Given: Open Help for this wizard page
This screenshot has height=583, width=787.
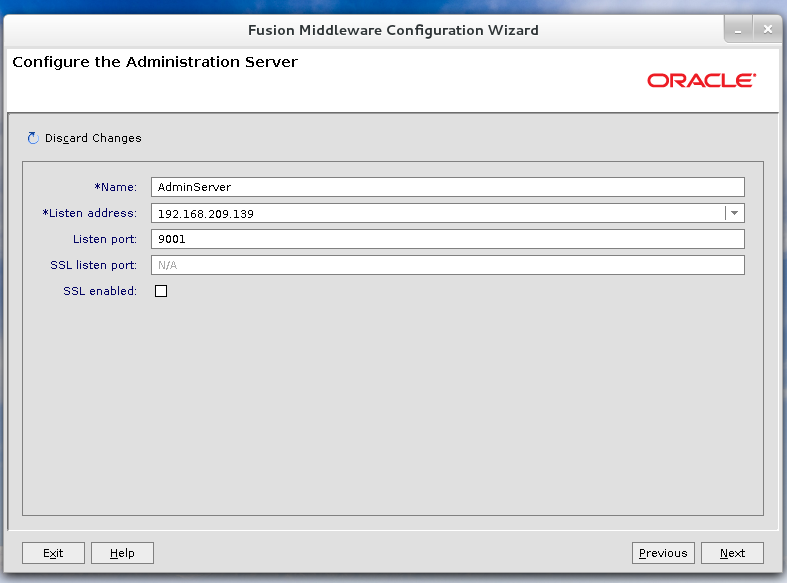Looking at the screenshot, I should coord(122,553).
